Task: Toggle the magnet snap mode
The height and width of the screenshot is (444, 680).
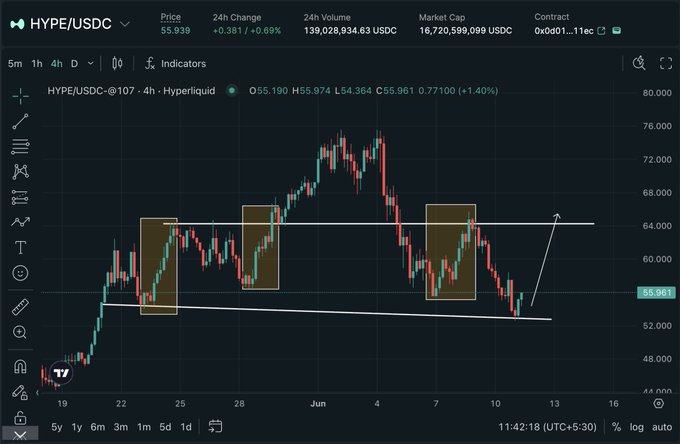Action: 20,366
